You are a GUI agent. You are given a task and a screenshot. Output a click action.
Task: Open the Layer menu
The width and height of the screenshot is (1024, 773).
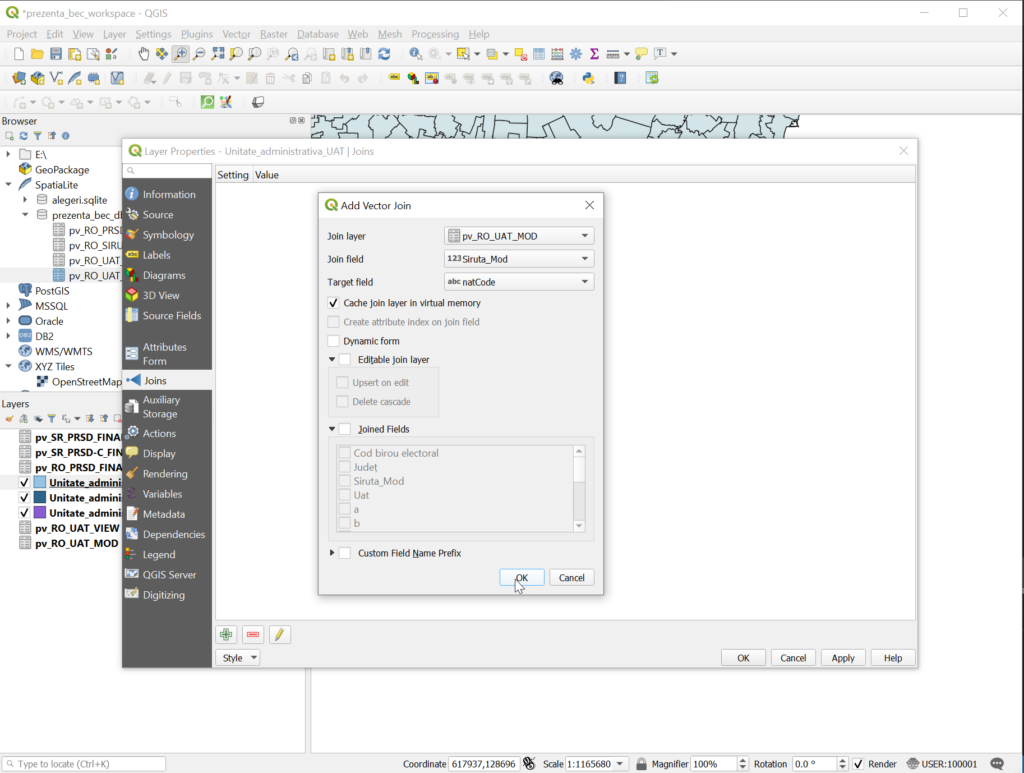coord(114,34)
